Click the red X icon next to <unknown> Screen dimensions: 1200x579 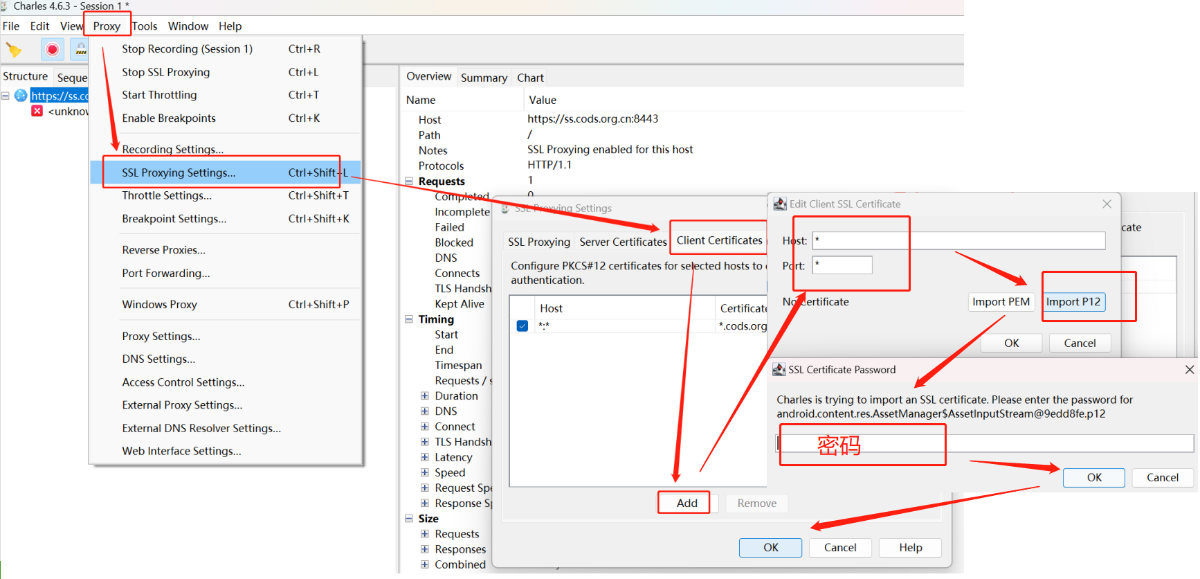(x=37, y=111)
